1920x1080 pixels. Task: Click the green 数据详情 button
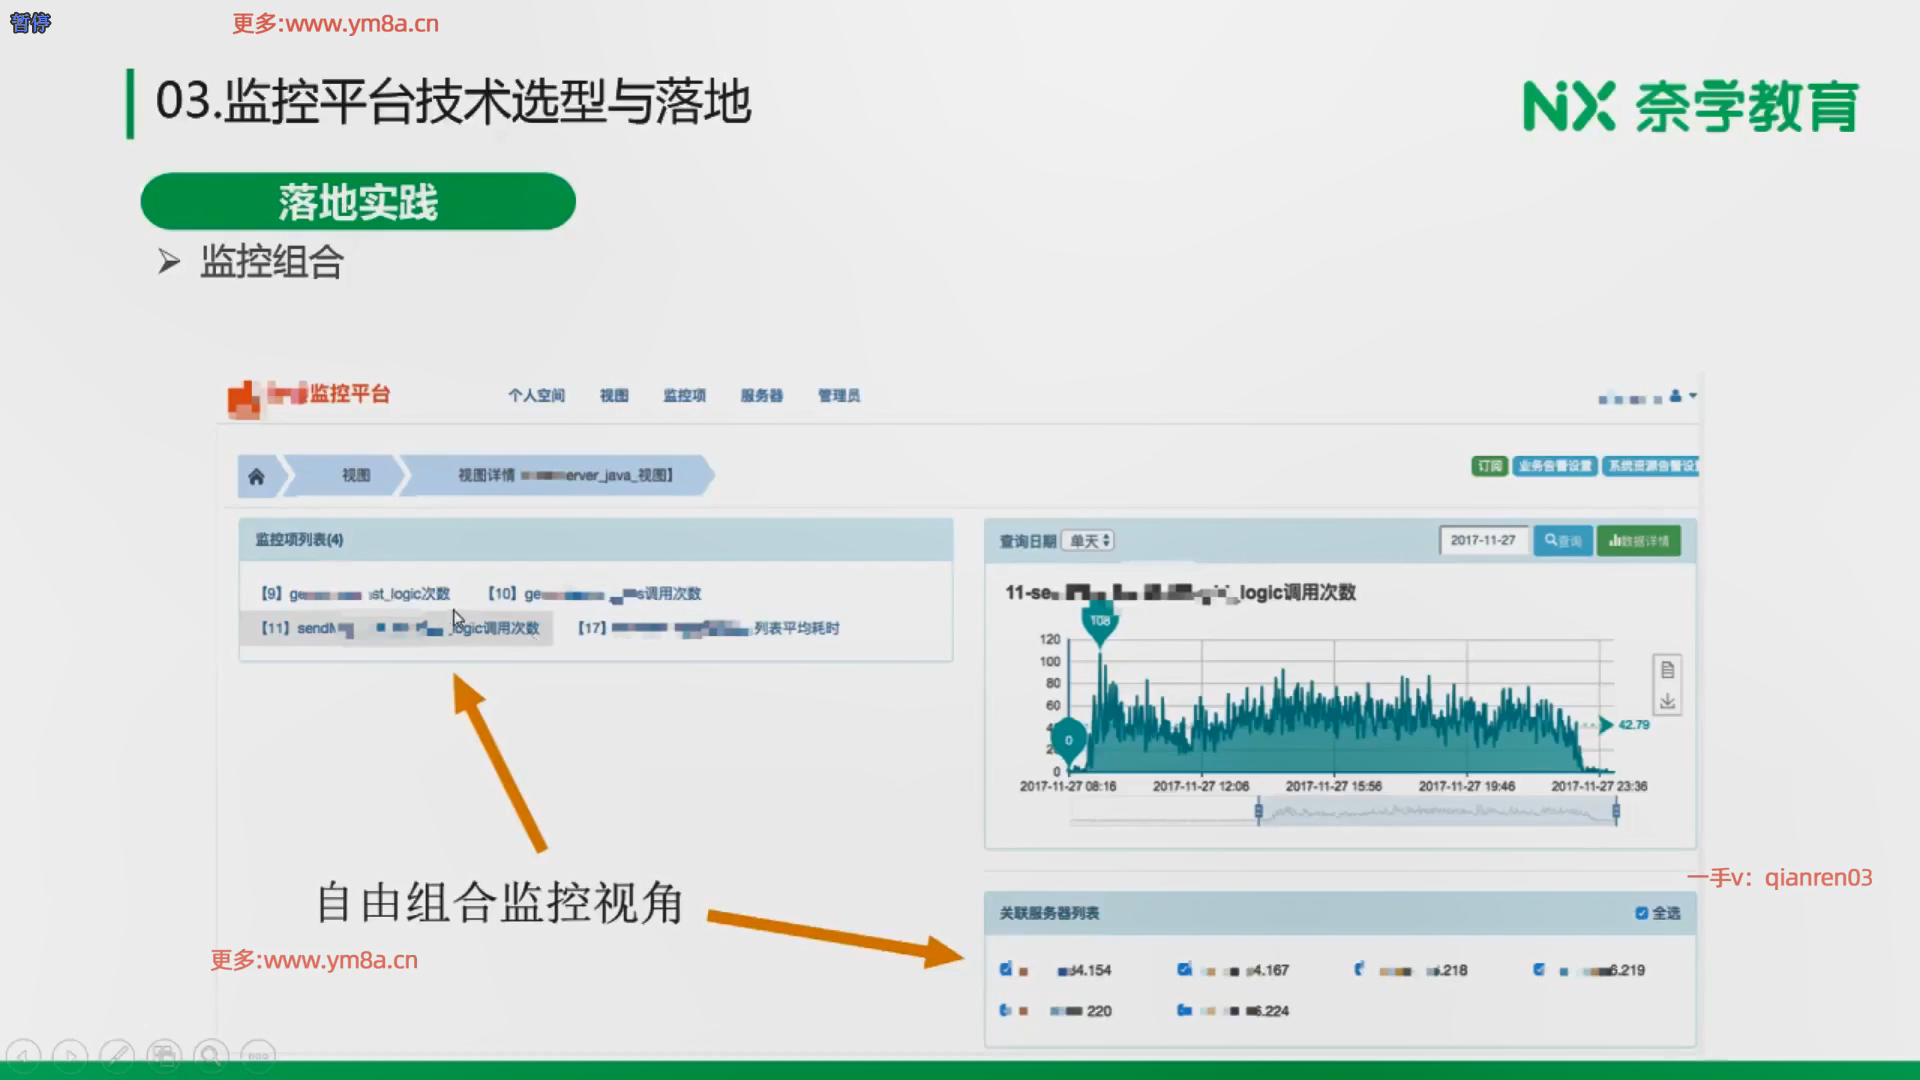[x=1638, y=541]
